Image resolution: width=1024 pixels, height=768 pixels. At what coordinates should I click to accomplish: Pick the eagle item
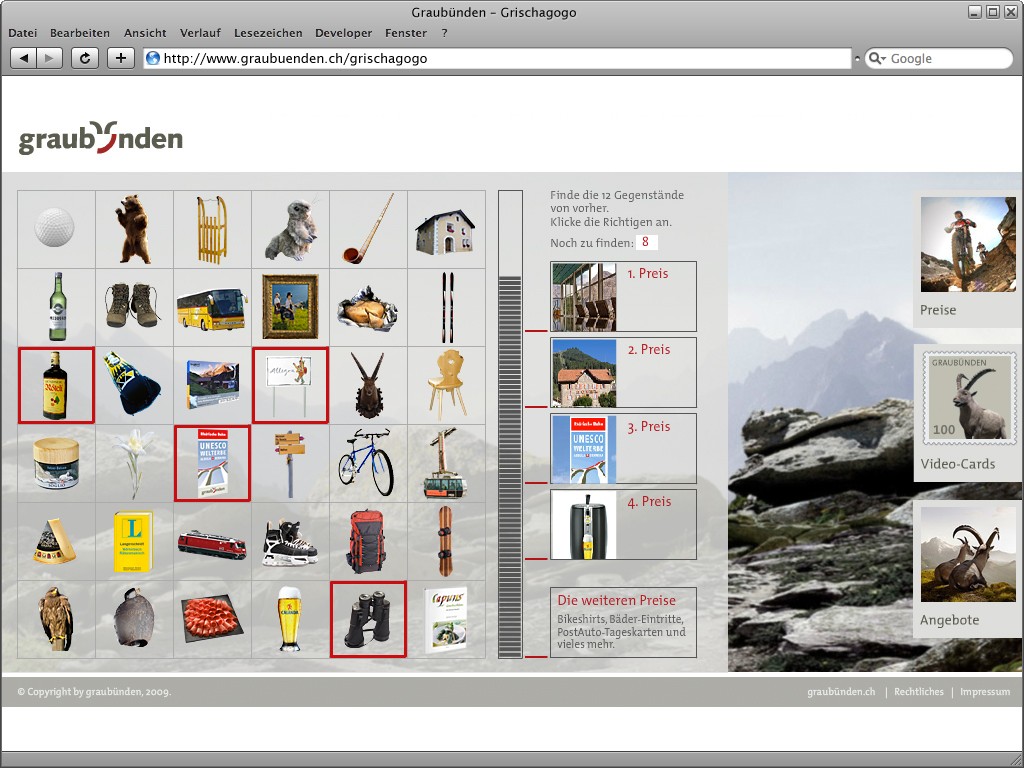[x=56, y=618]
